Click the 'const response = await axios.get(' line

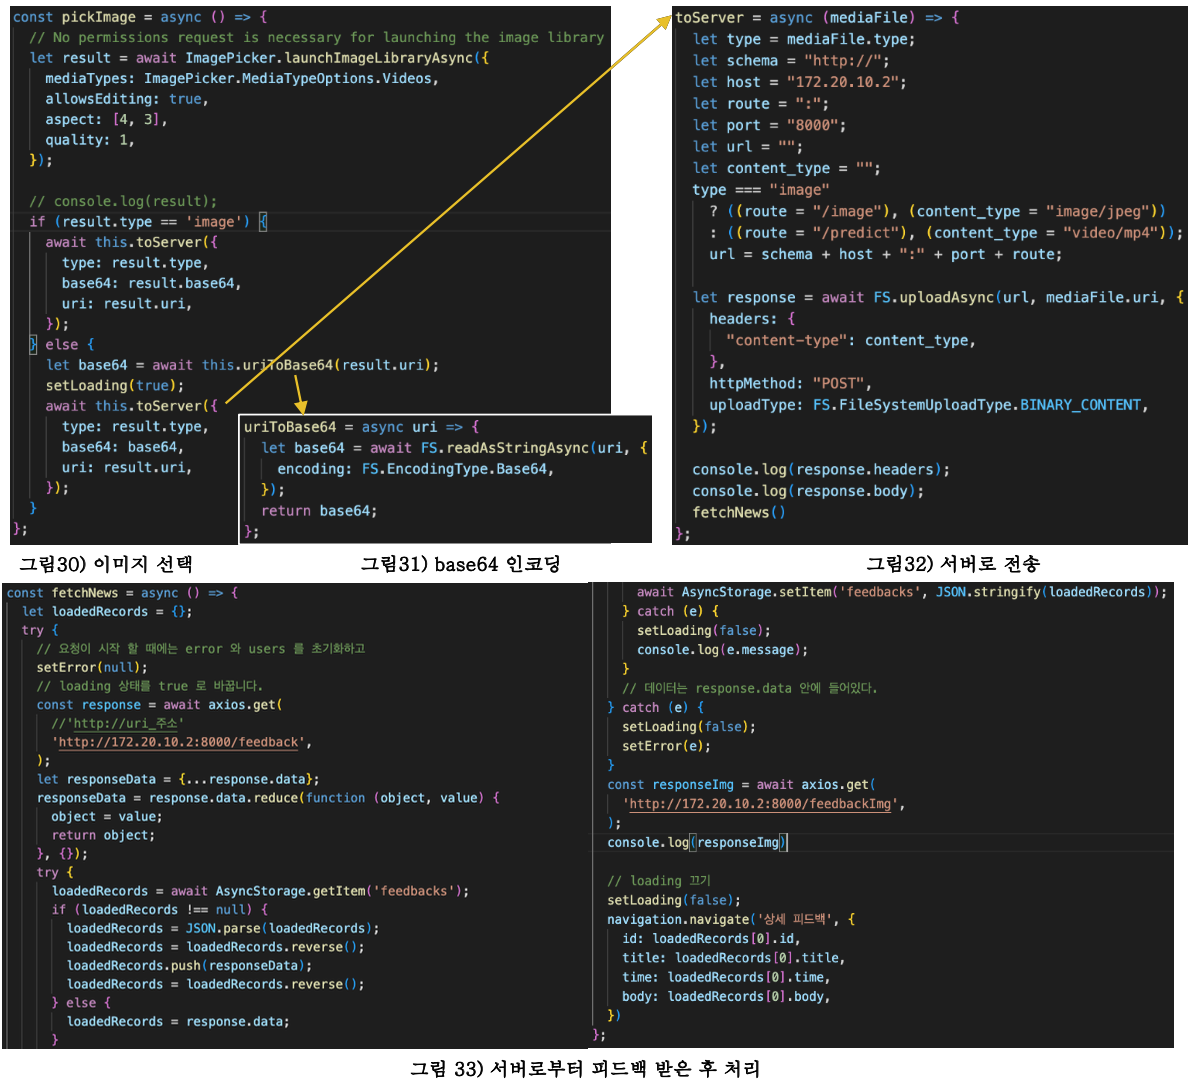(x=159, y=705)
